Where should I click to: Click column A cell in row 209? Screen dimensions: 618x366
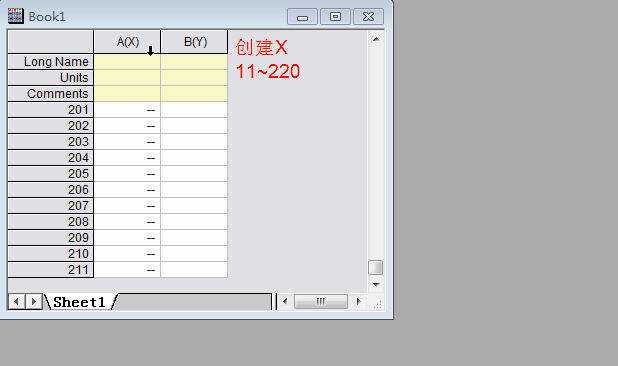(127, 238)
